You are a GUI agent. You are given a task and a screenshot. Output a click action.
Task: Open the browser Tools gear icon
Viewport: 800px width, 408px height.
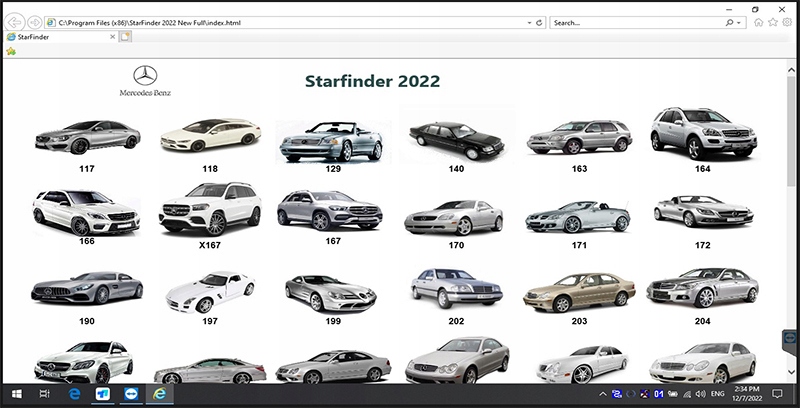tap(787, 22)
